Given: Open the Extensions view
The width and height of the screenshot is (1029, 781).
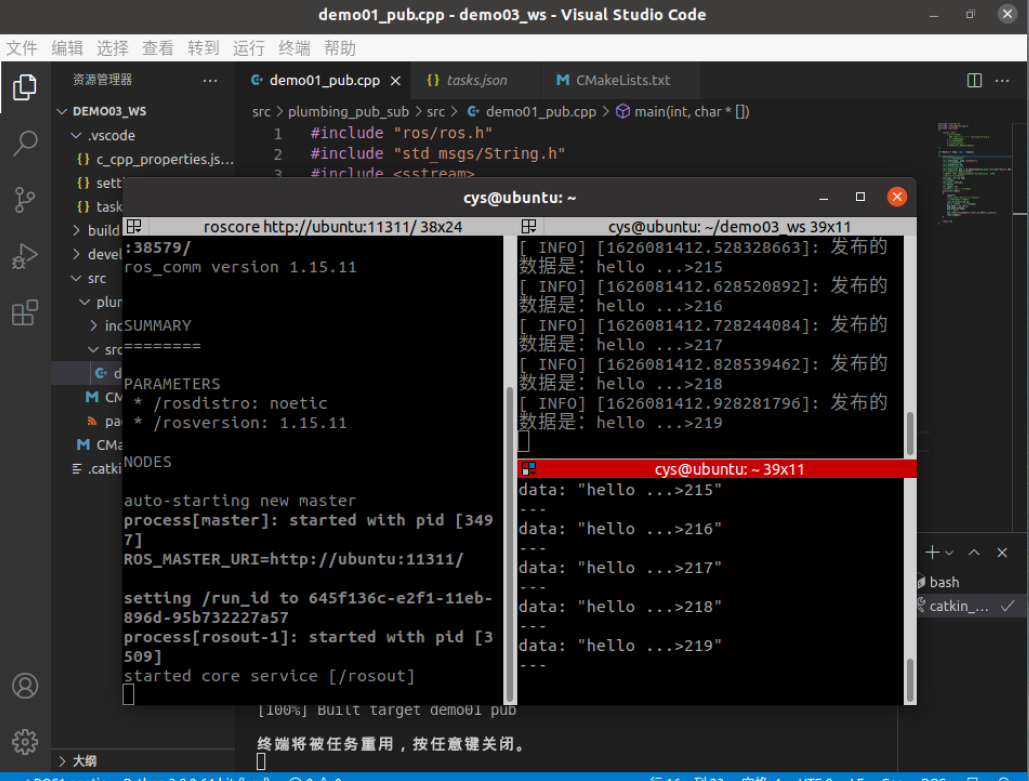Looking at the screenshot, I should tap(25, 312).
